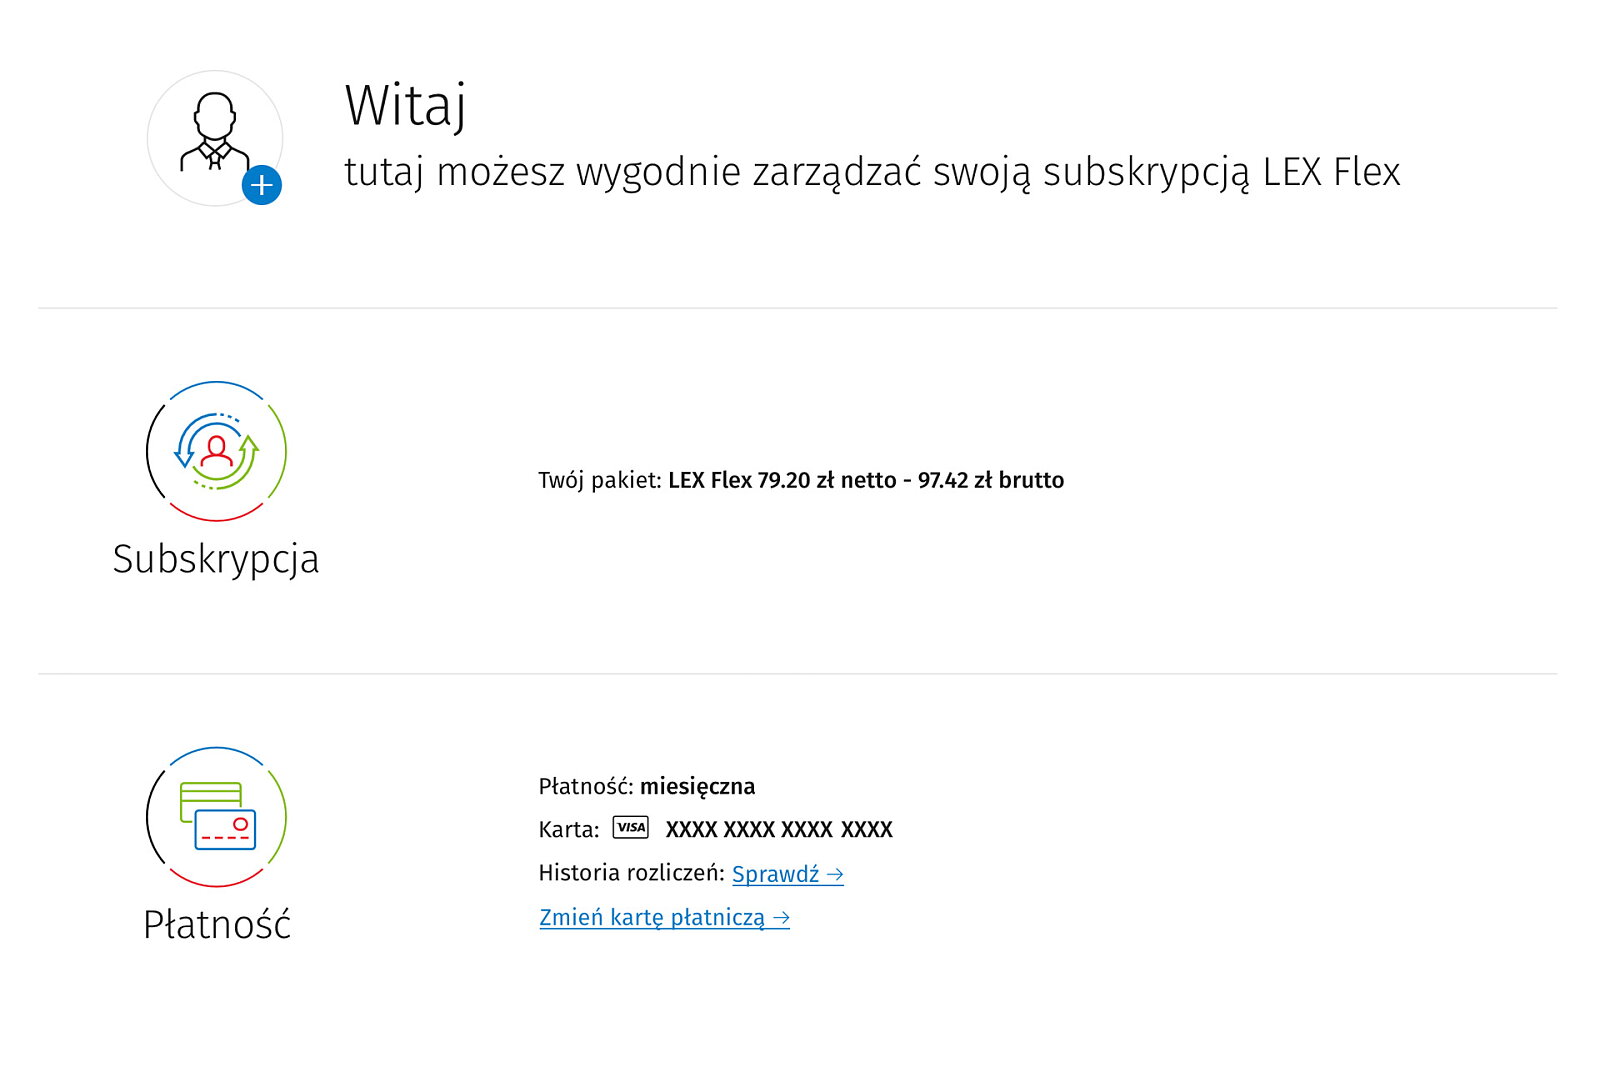Click the user profile avatar icon

click(214, 133)
